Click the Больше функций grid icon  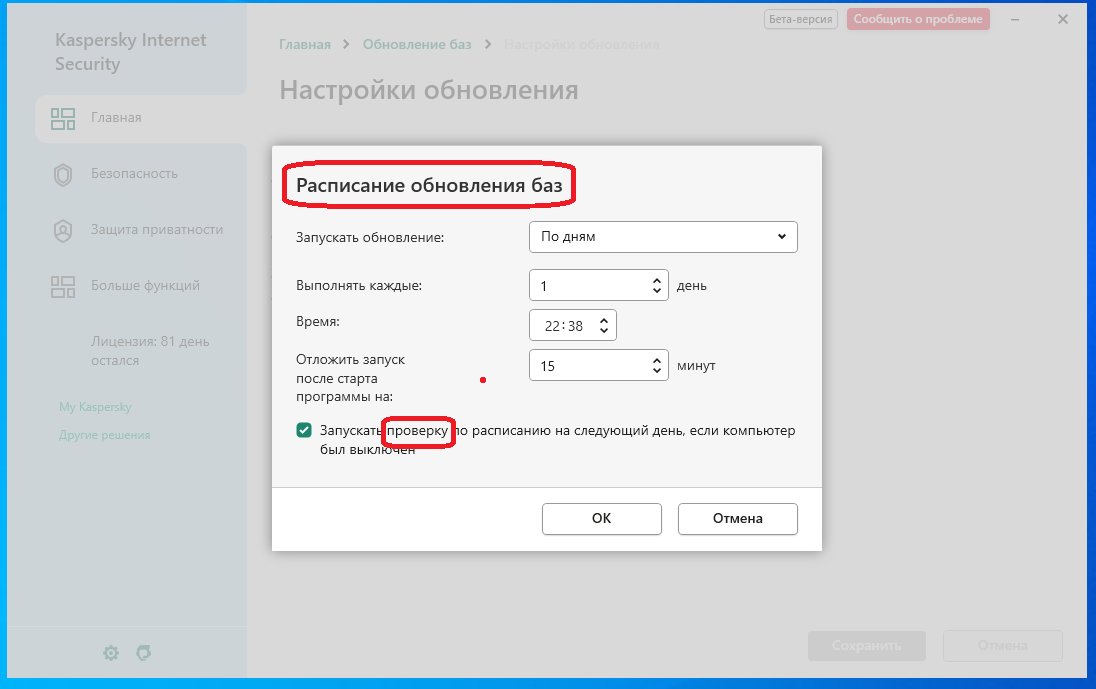pos(63,287)
